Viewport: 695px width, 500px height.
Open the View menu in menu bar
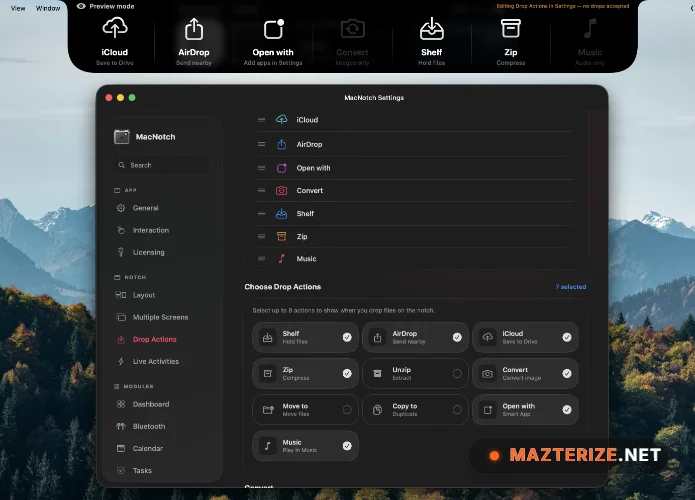18,8
